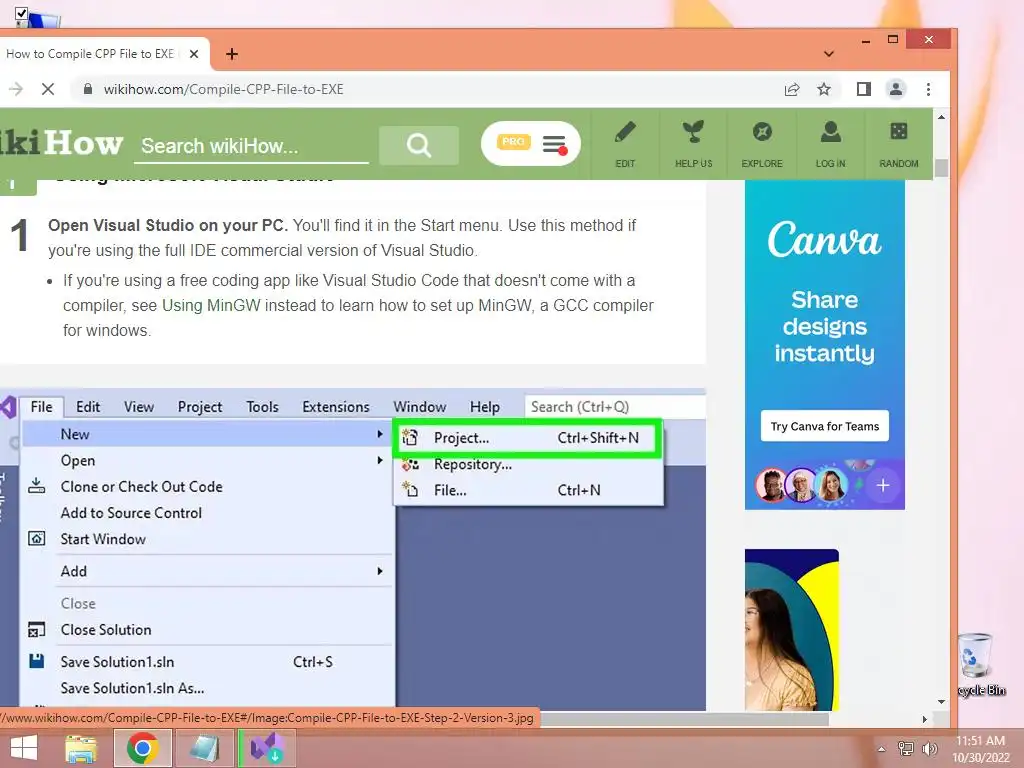Viewport: 1024px width, 768px height.
Task: Click the Visual Studio Installer icon on the taskbar
Action: (x=268, y=748)
